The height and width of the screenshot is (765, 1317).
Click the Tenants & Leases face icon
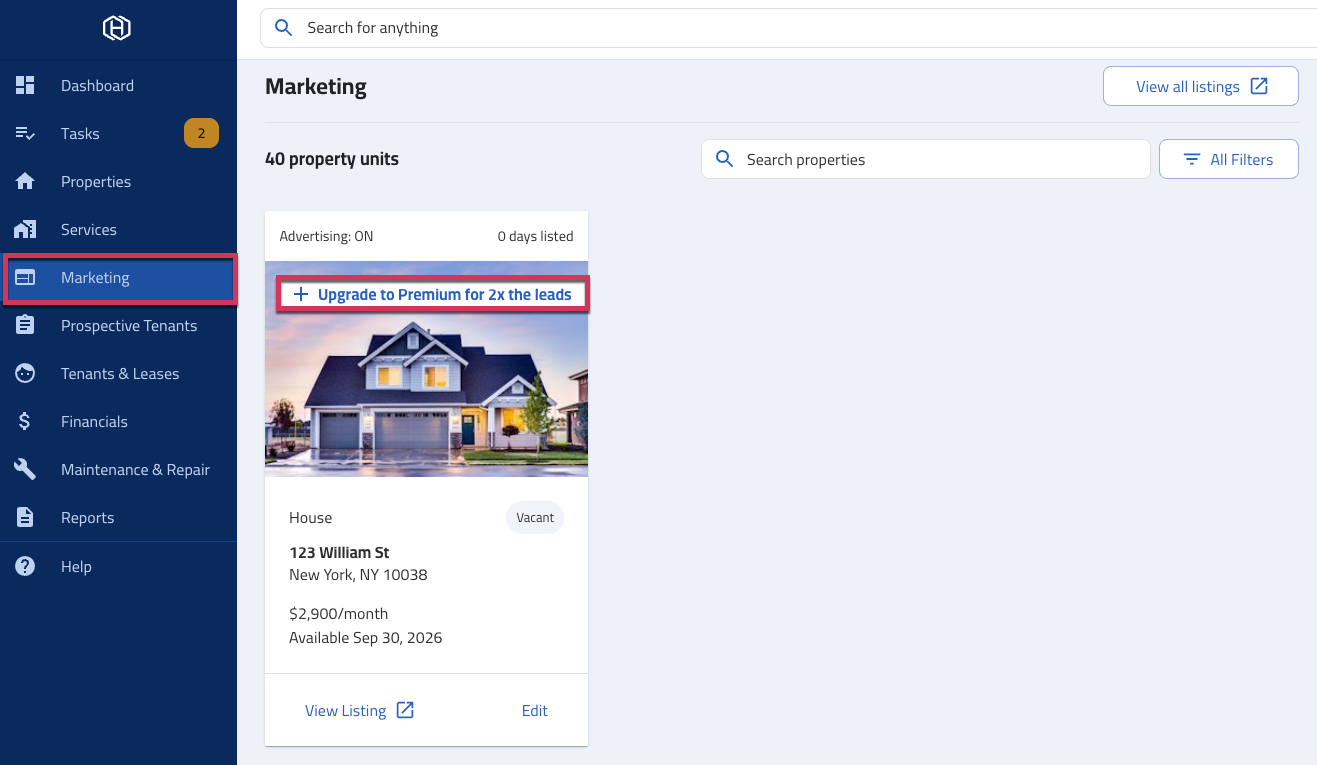tap(25, 373)
